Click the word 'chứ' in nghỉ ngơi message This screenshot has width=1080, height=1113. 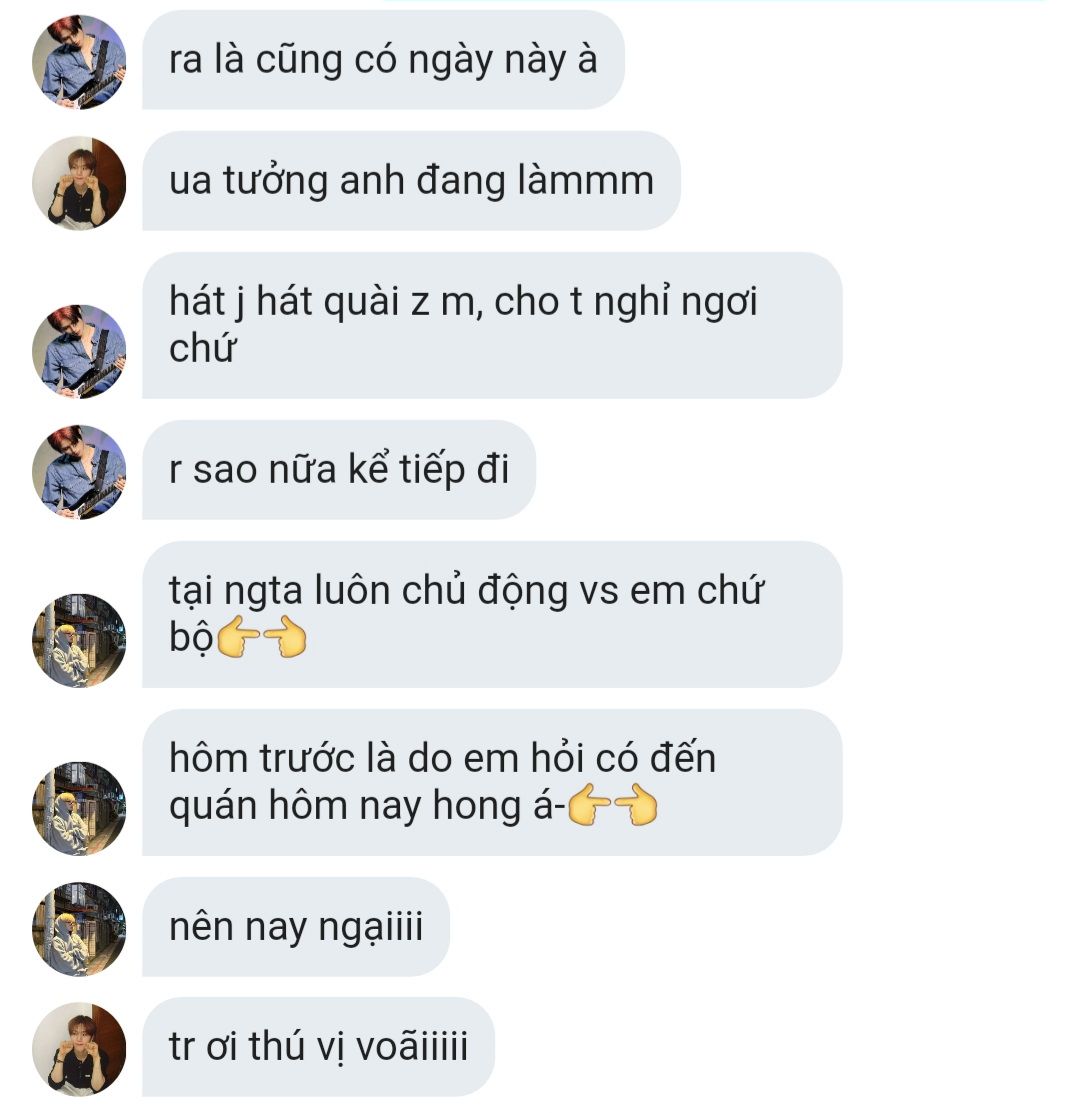coord(202,348)
